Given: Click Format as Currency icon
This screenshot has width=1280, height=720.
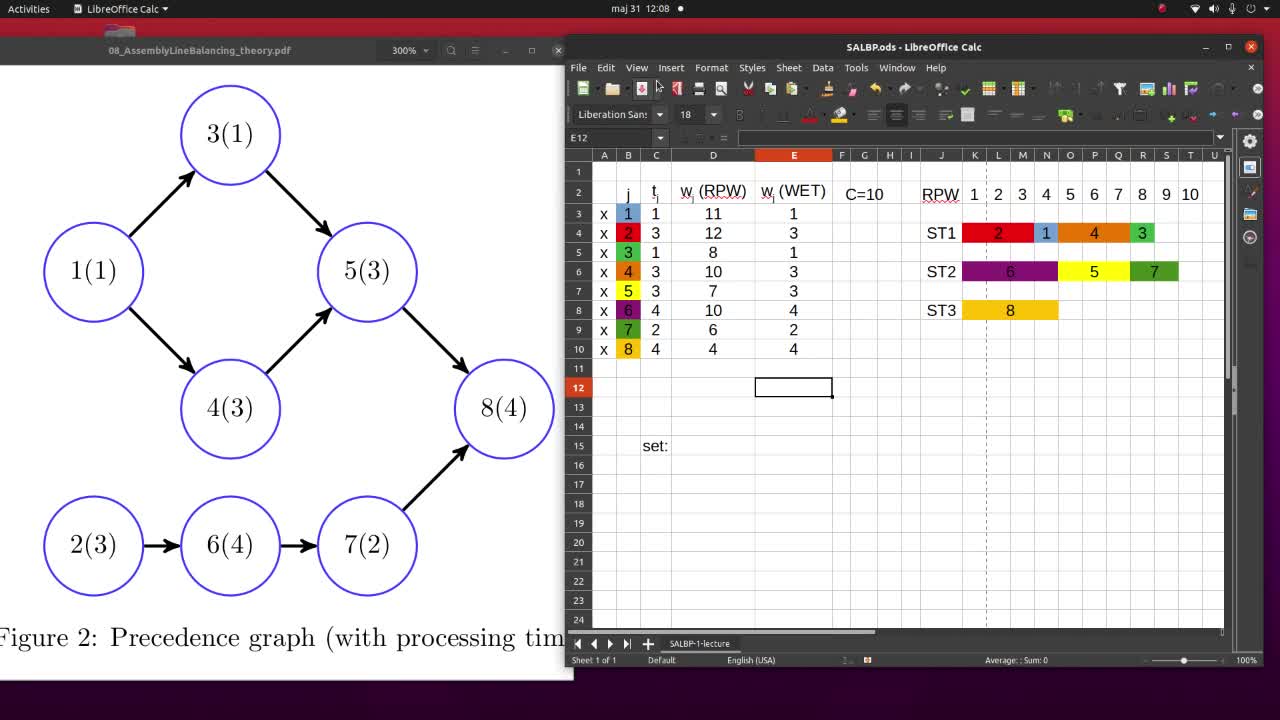Looking at the screenshot, I should point(1066,115).
